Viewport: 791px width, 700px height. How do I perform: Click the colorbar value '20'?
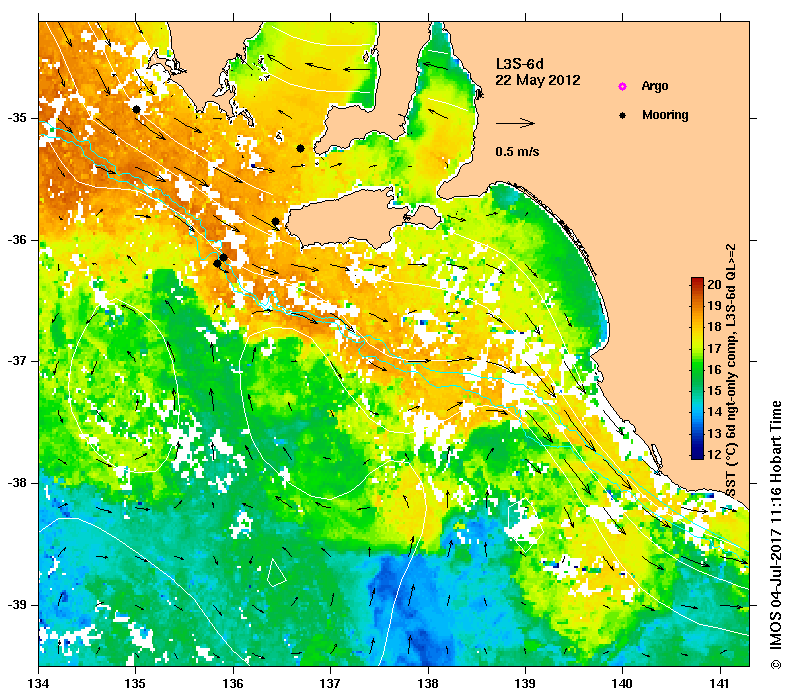click(x=714, y=284)
